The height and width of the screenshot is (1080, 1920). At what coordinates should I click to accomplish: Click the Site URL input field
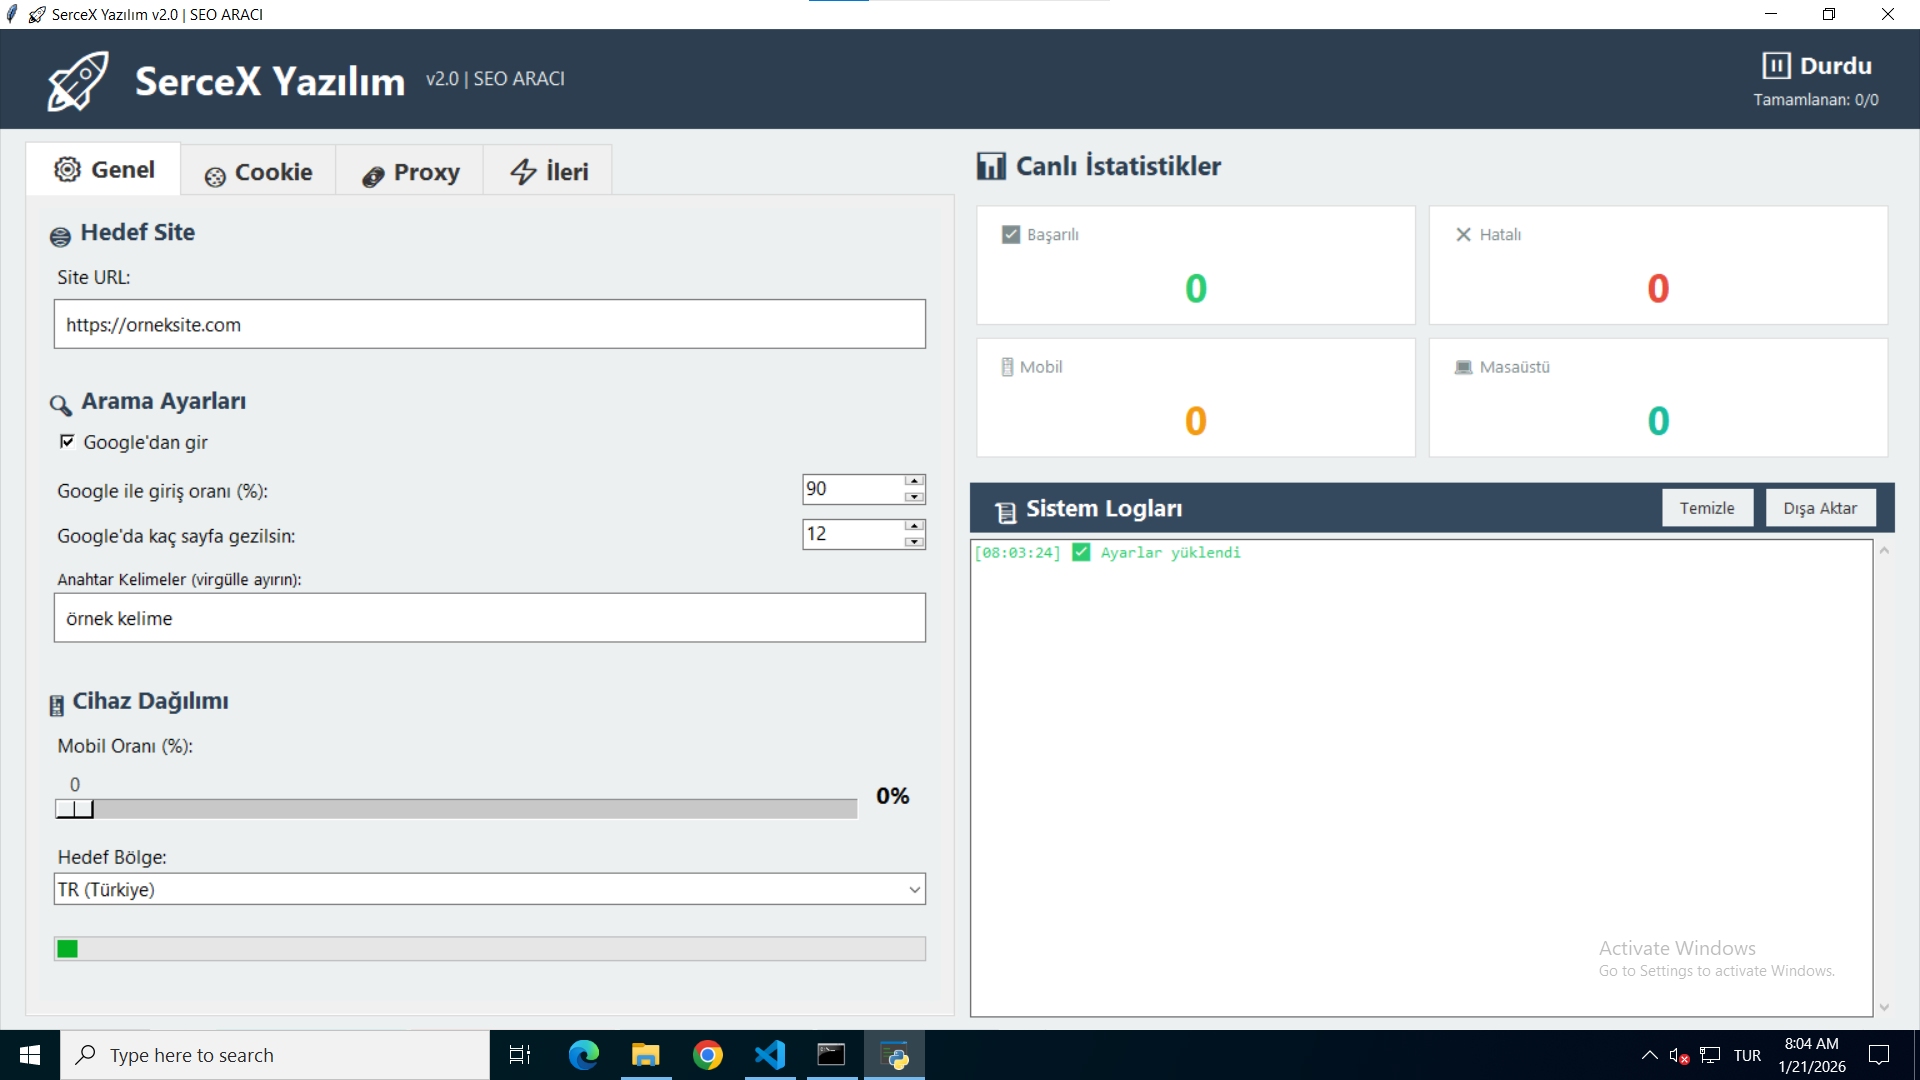click(490, 324)
